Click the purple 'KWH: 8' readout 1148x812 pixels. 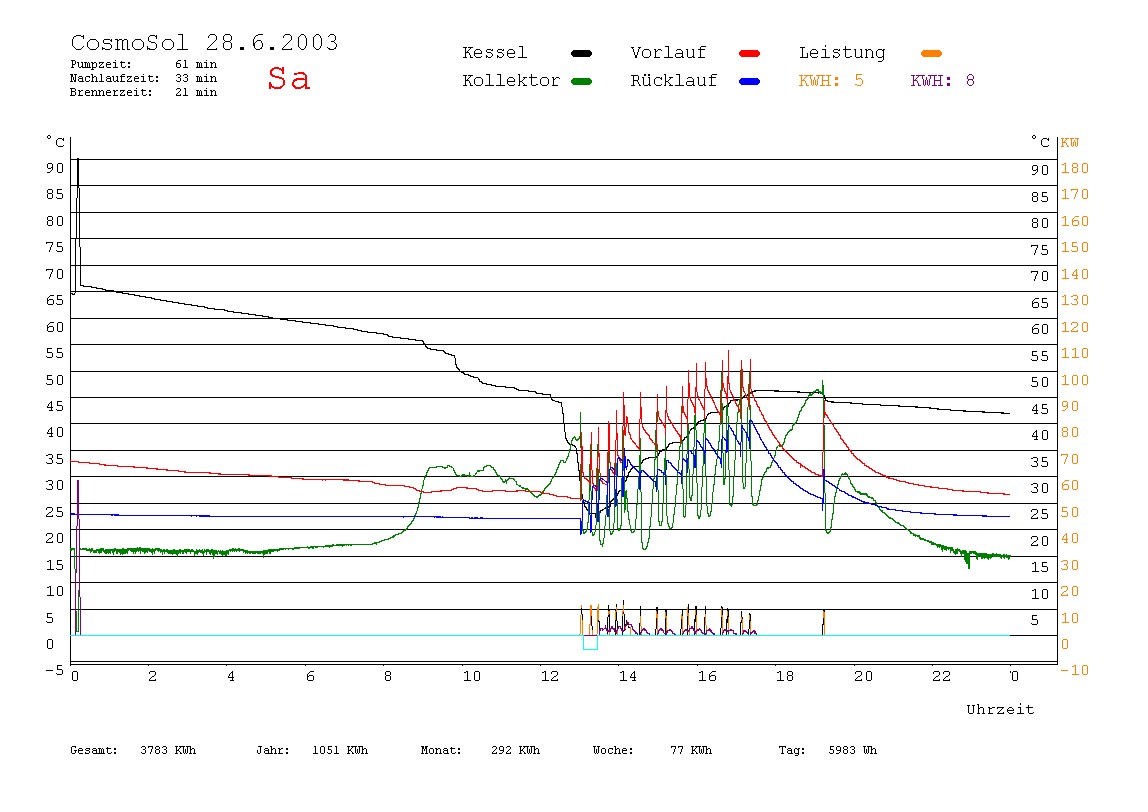tap(942, 81)
